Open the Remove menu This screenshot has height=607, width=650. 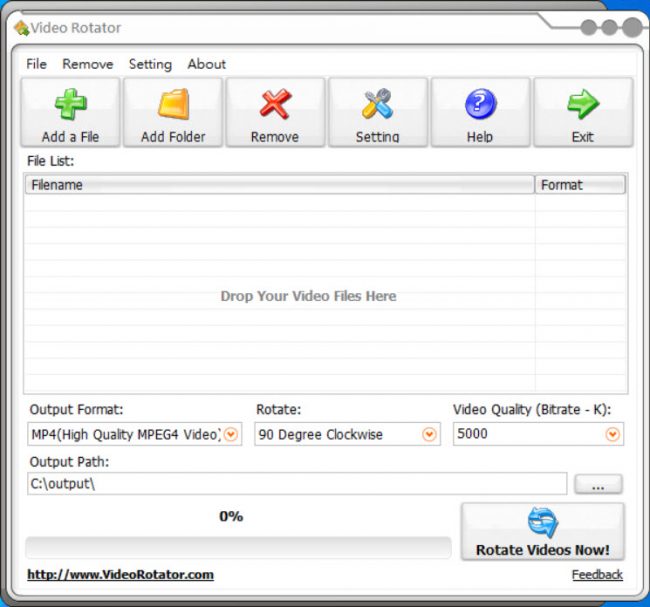coord(88,64)
